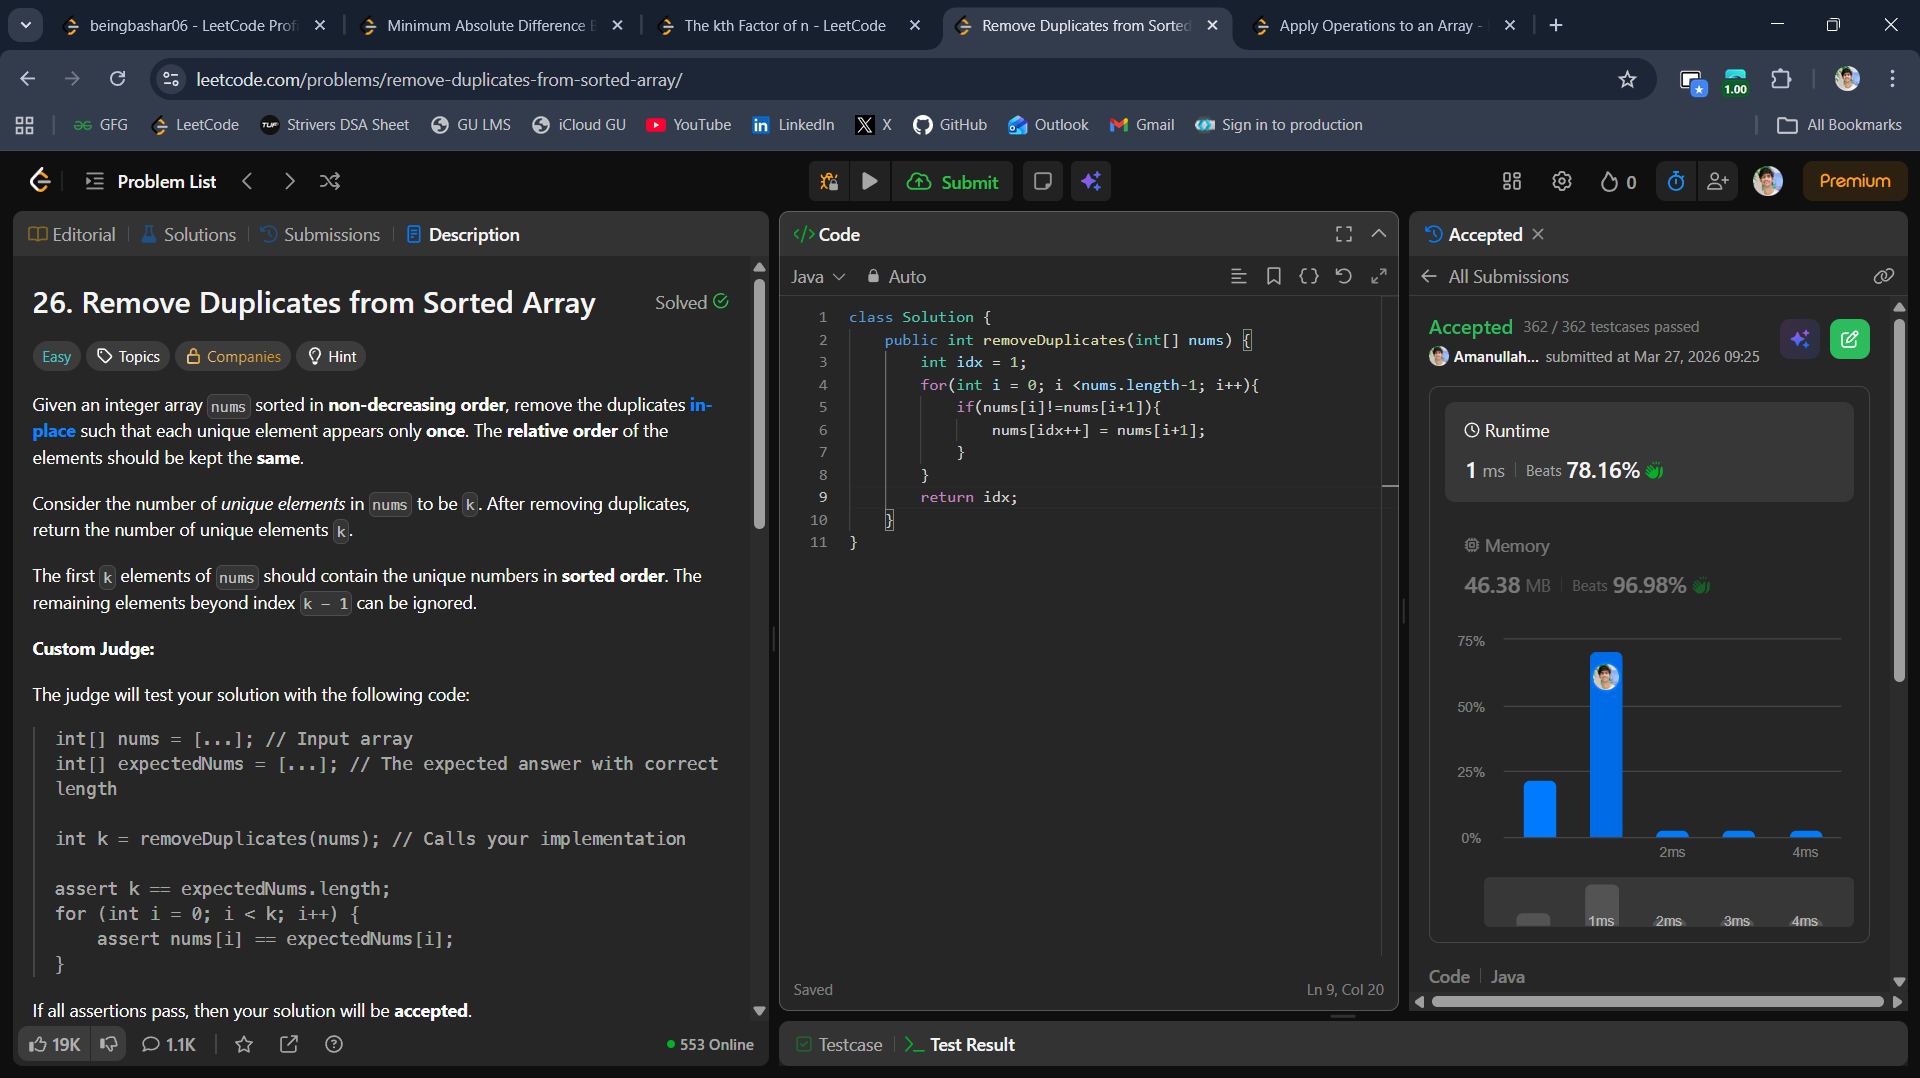This screenshot has height=1078, width=1920.
Task: Open the Java language dropdown
Action: point(817,276)
